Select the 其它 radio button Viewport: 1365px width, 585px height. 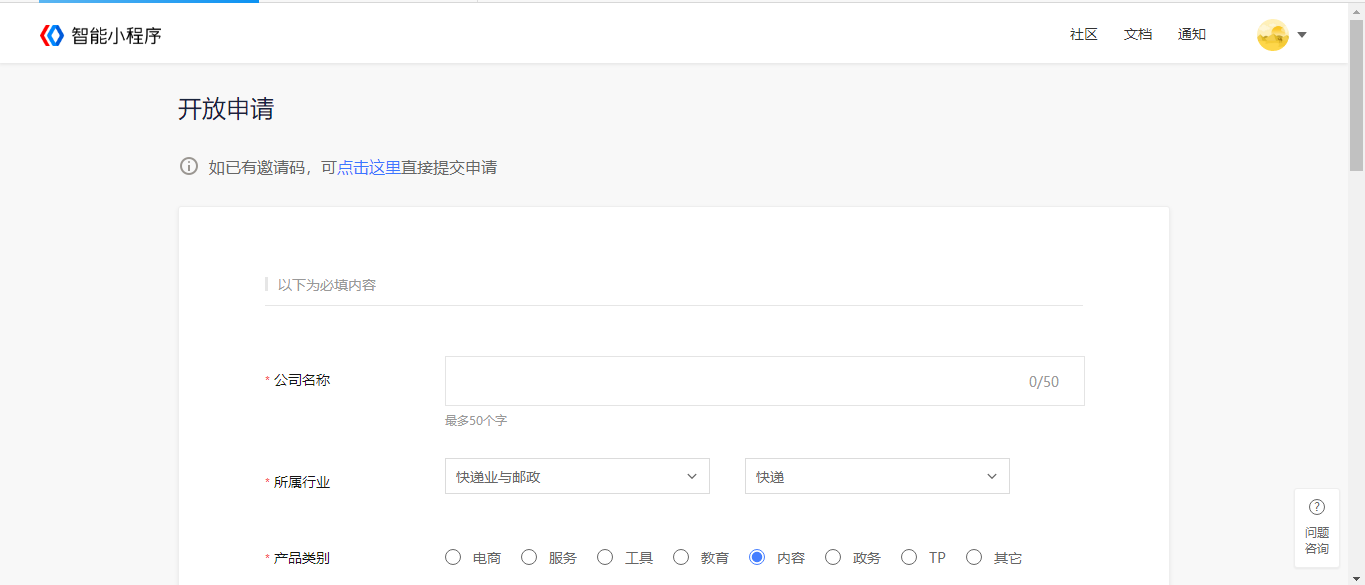point(974,557)
